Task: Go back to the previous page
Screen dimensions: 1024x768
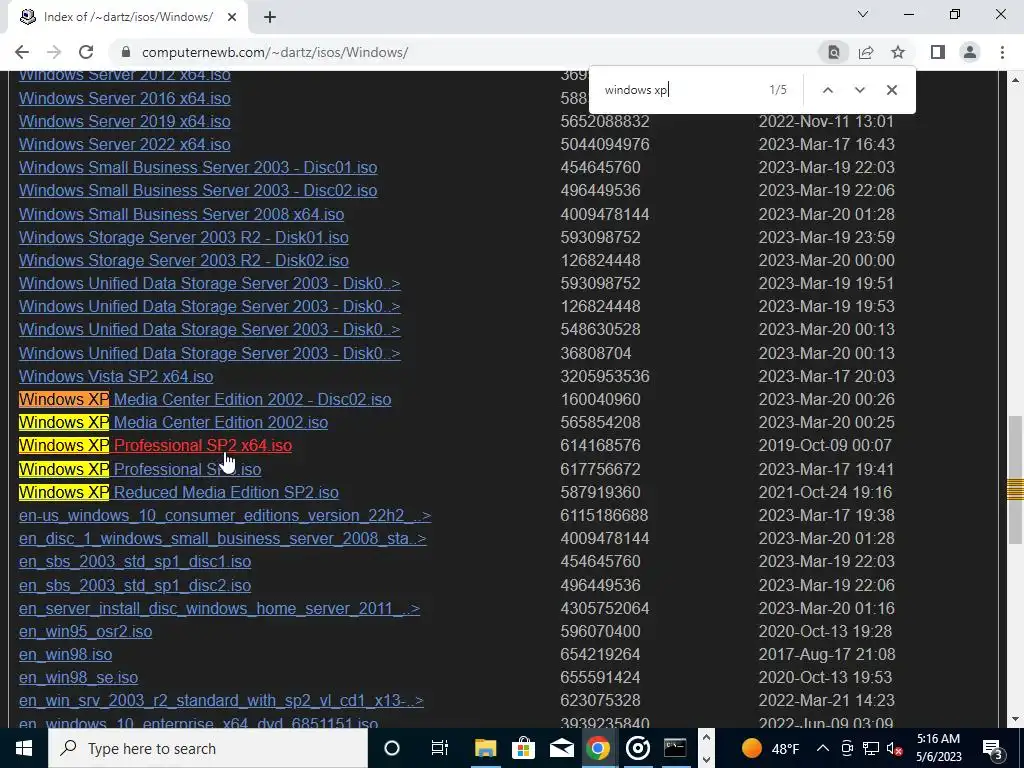Action: 22,52
